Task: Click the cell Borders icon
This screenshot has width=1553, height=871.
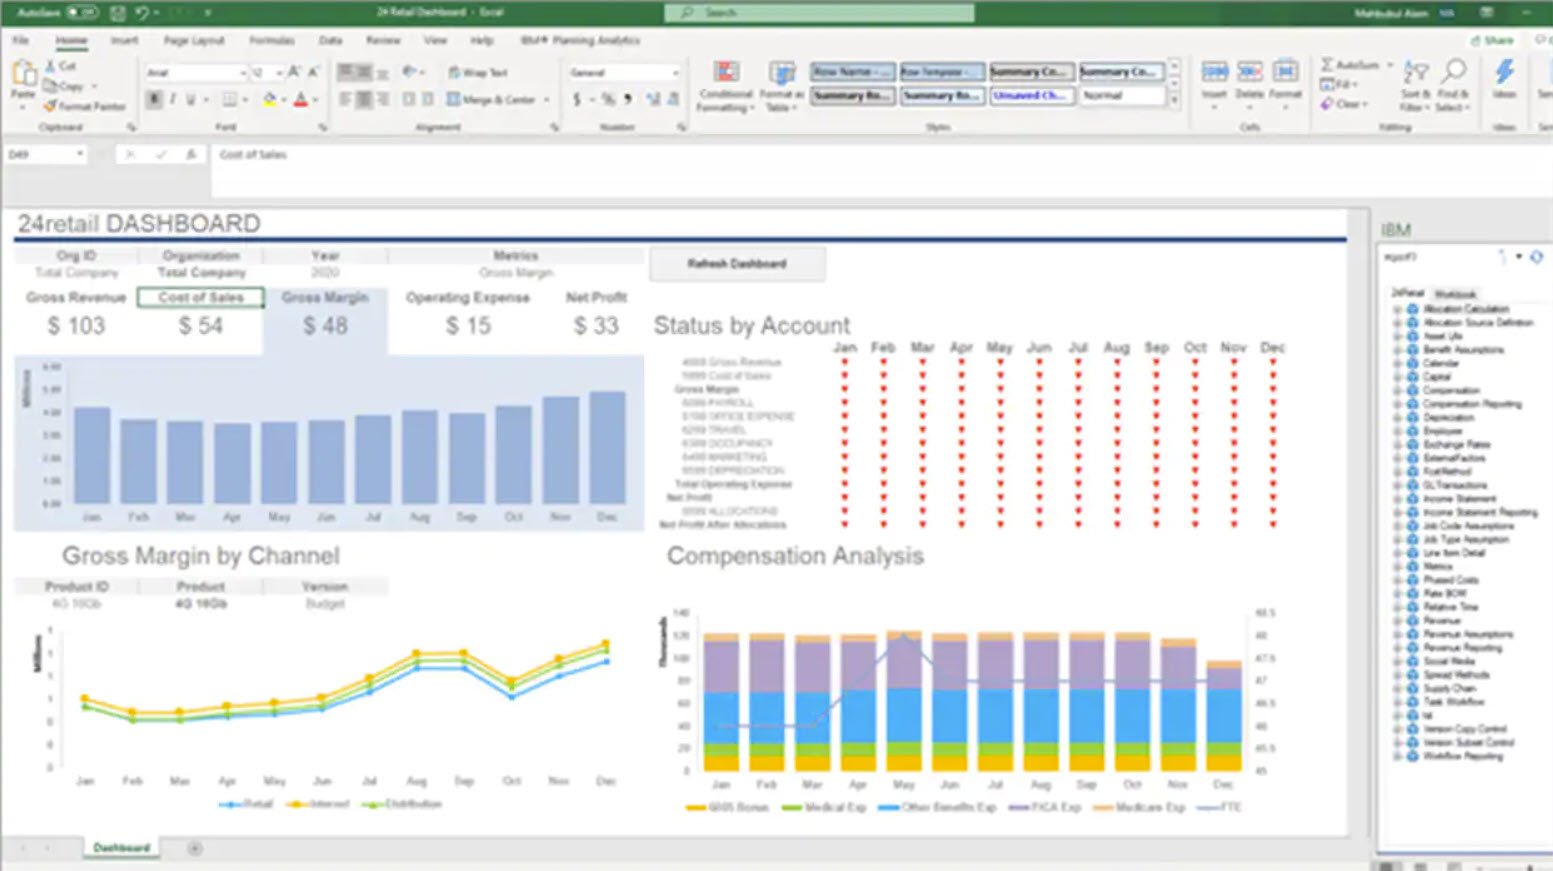Action: 229,100
